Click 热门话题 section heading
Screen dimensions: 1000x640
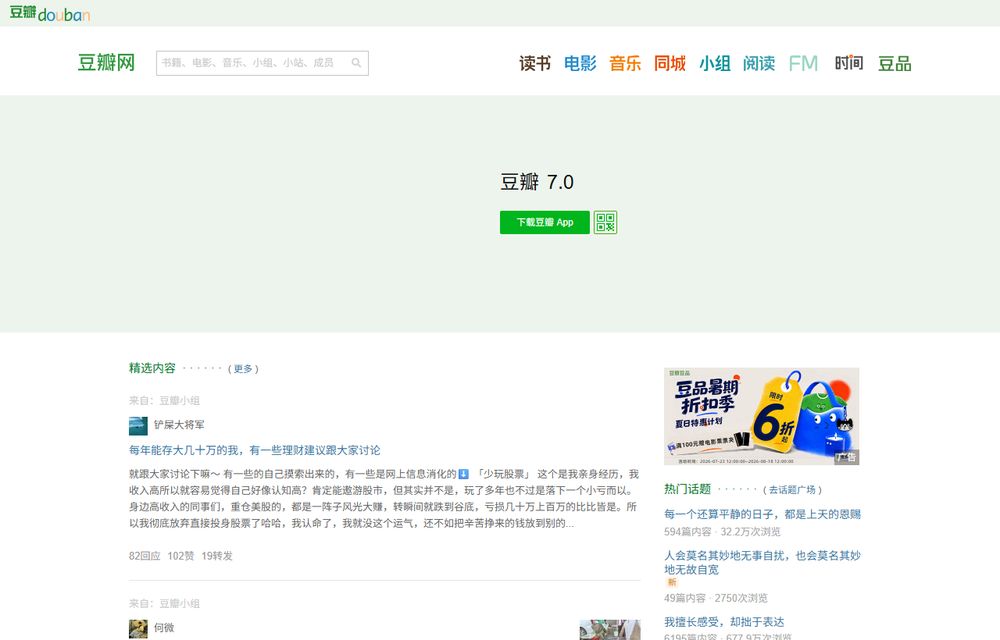(x=687, y=489)
